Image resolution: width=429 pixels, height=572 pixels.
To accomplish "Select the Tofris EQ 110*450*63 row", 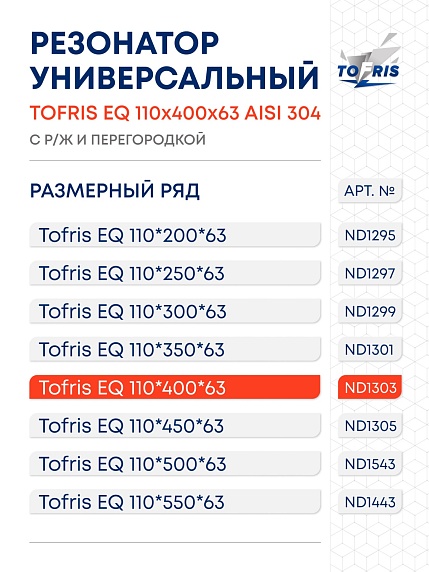I will click(x=175, y=425).
